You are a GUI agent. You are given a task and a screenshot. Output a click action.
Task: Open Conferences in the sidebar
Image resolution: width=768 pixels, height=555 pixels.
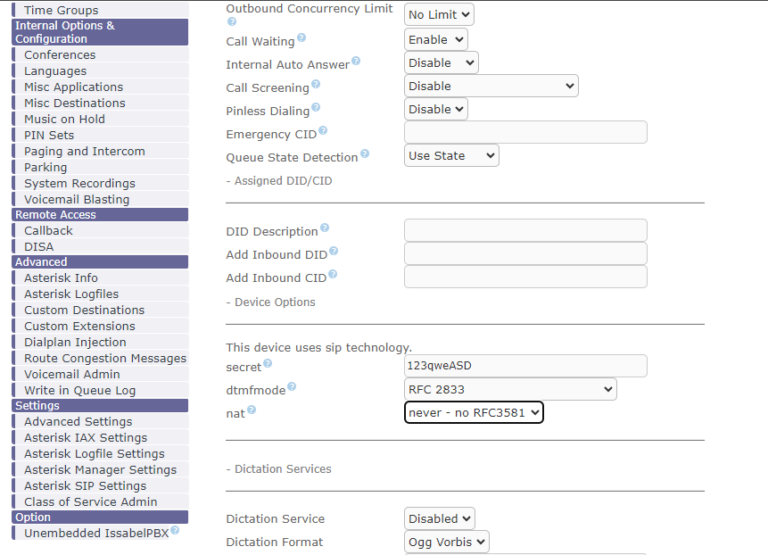click(60, 55)
